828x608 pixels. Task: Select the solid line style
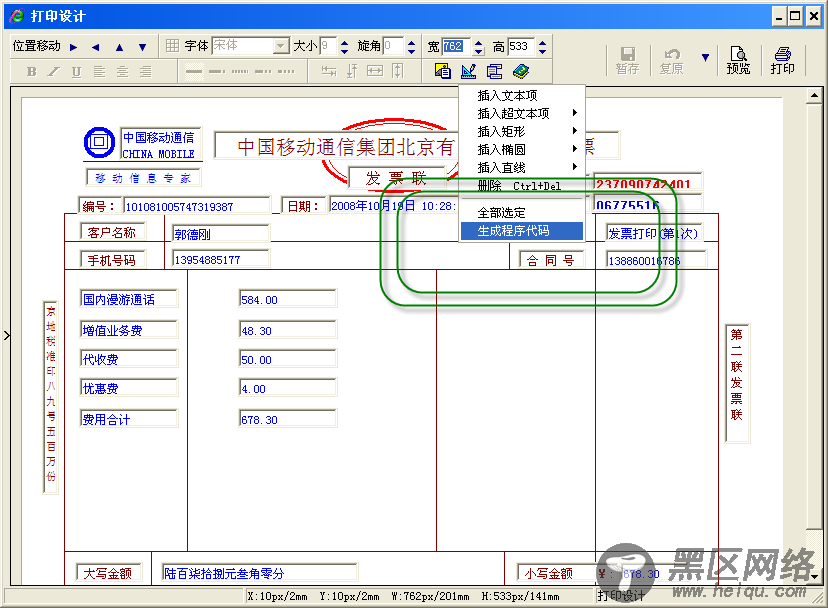pos(194,71)
